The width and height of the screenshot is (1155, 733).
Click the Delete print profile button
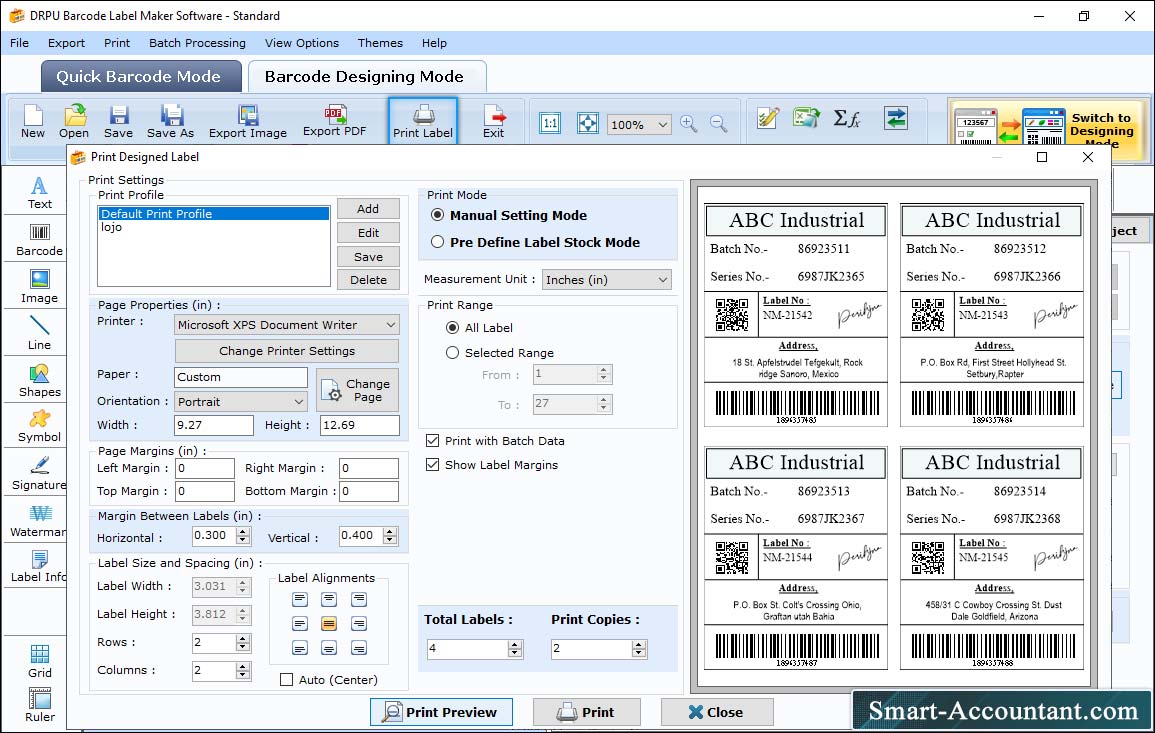(x=368, y=280)
